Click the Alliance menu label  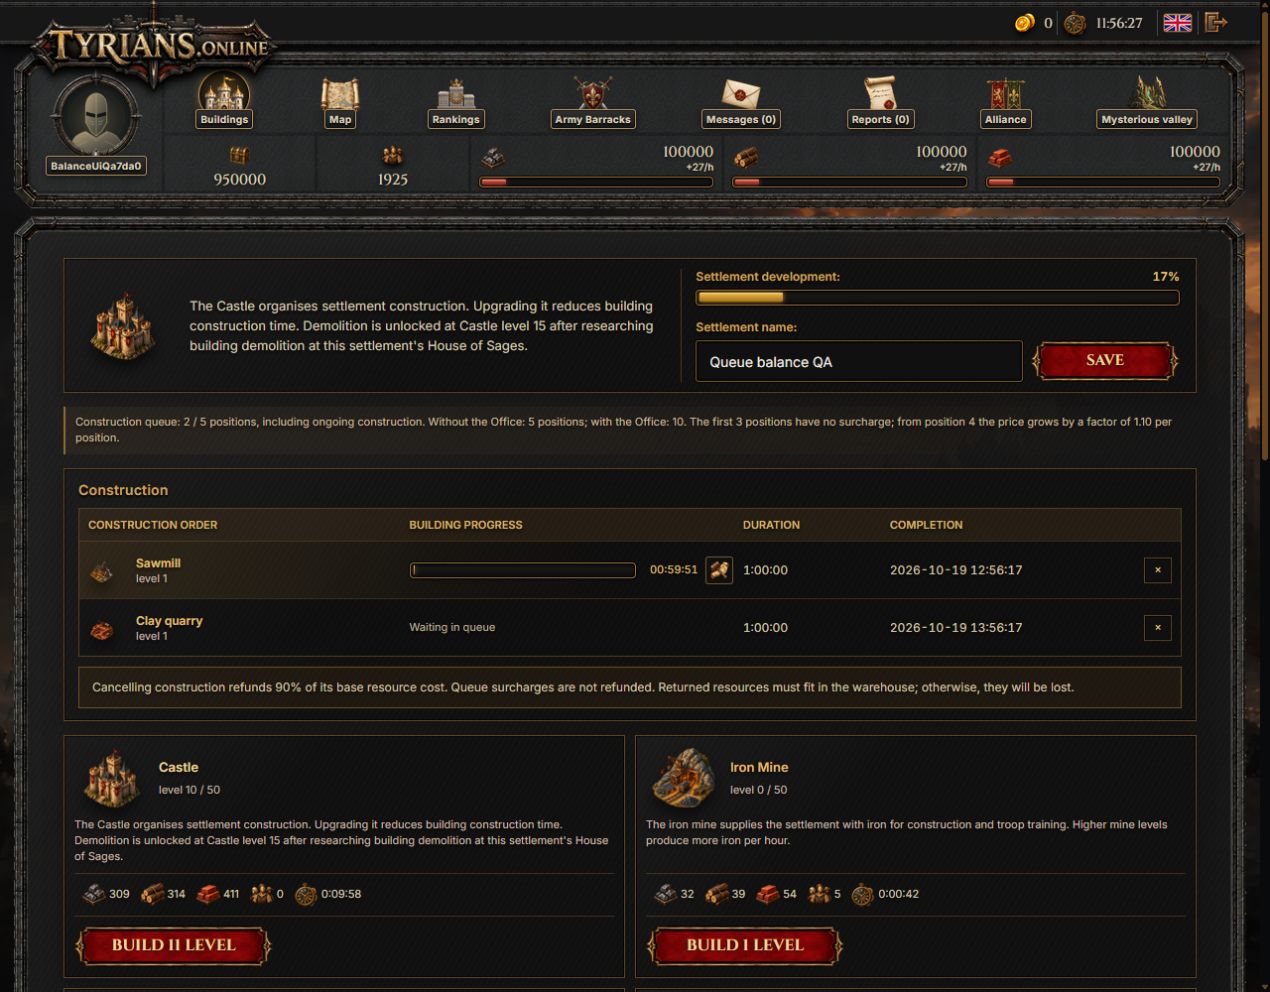click(1005, 119)
